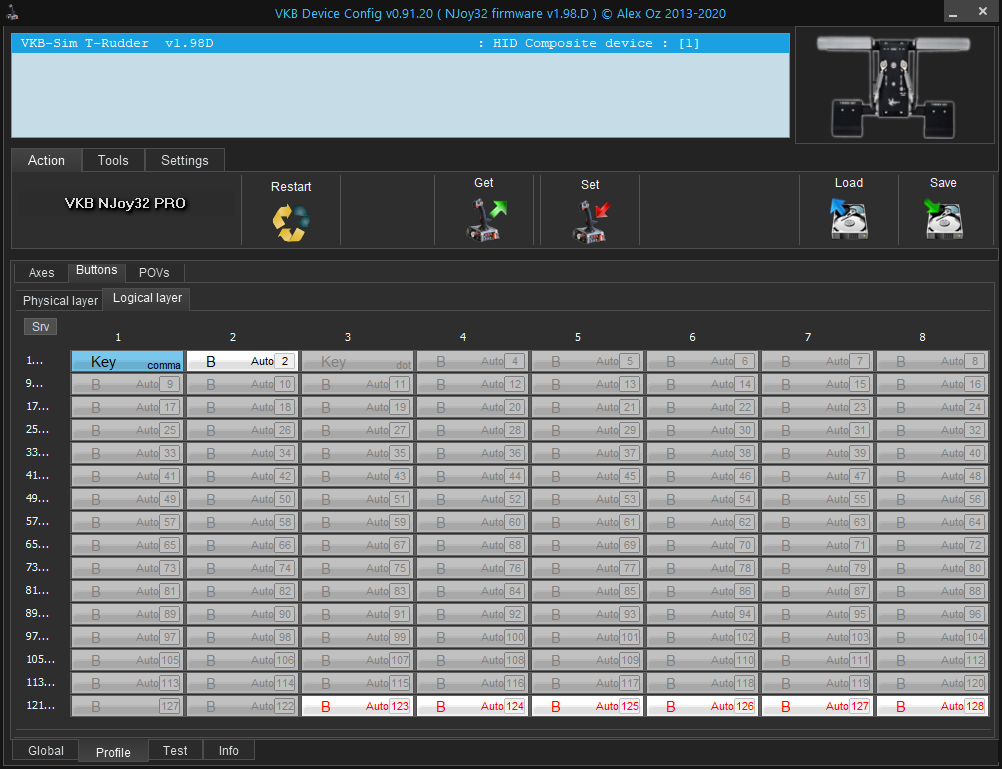The image size is (1002, 769).
Task: Click the Get joystick icon
Action: tap(485, 220)
